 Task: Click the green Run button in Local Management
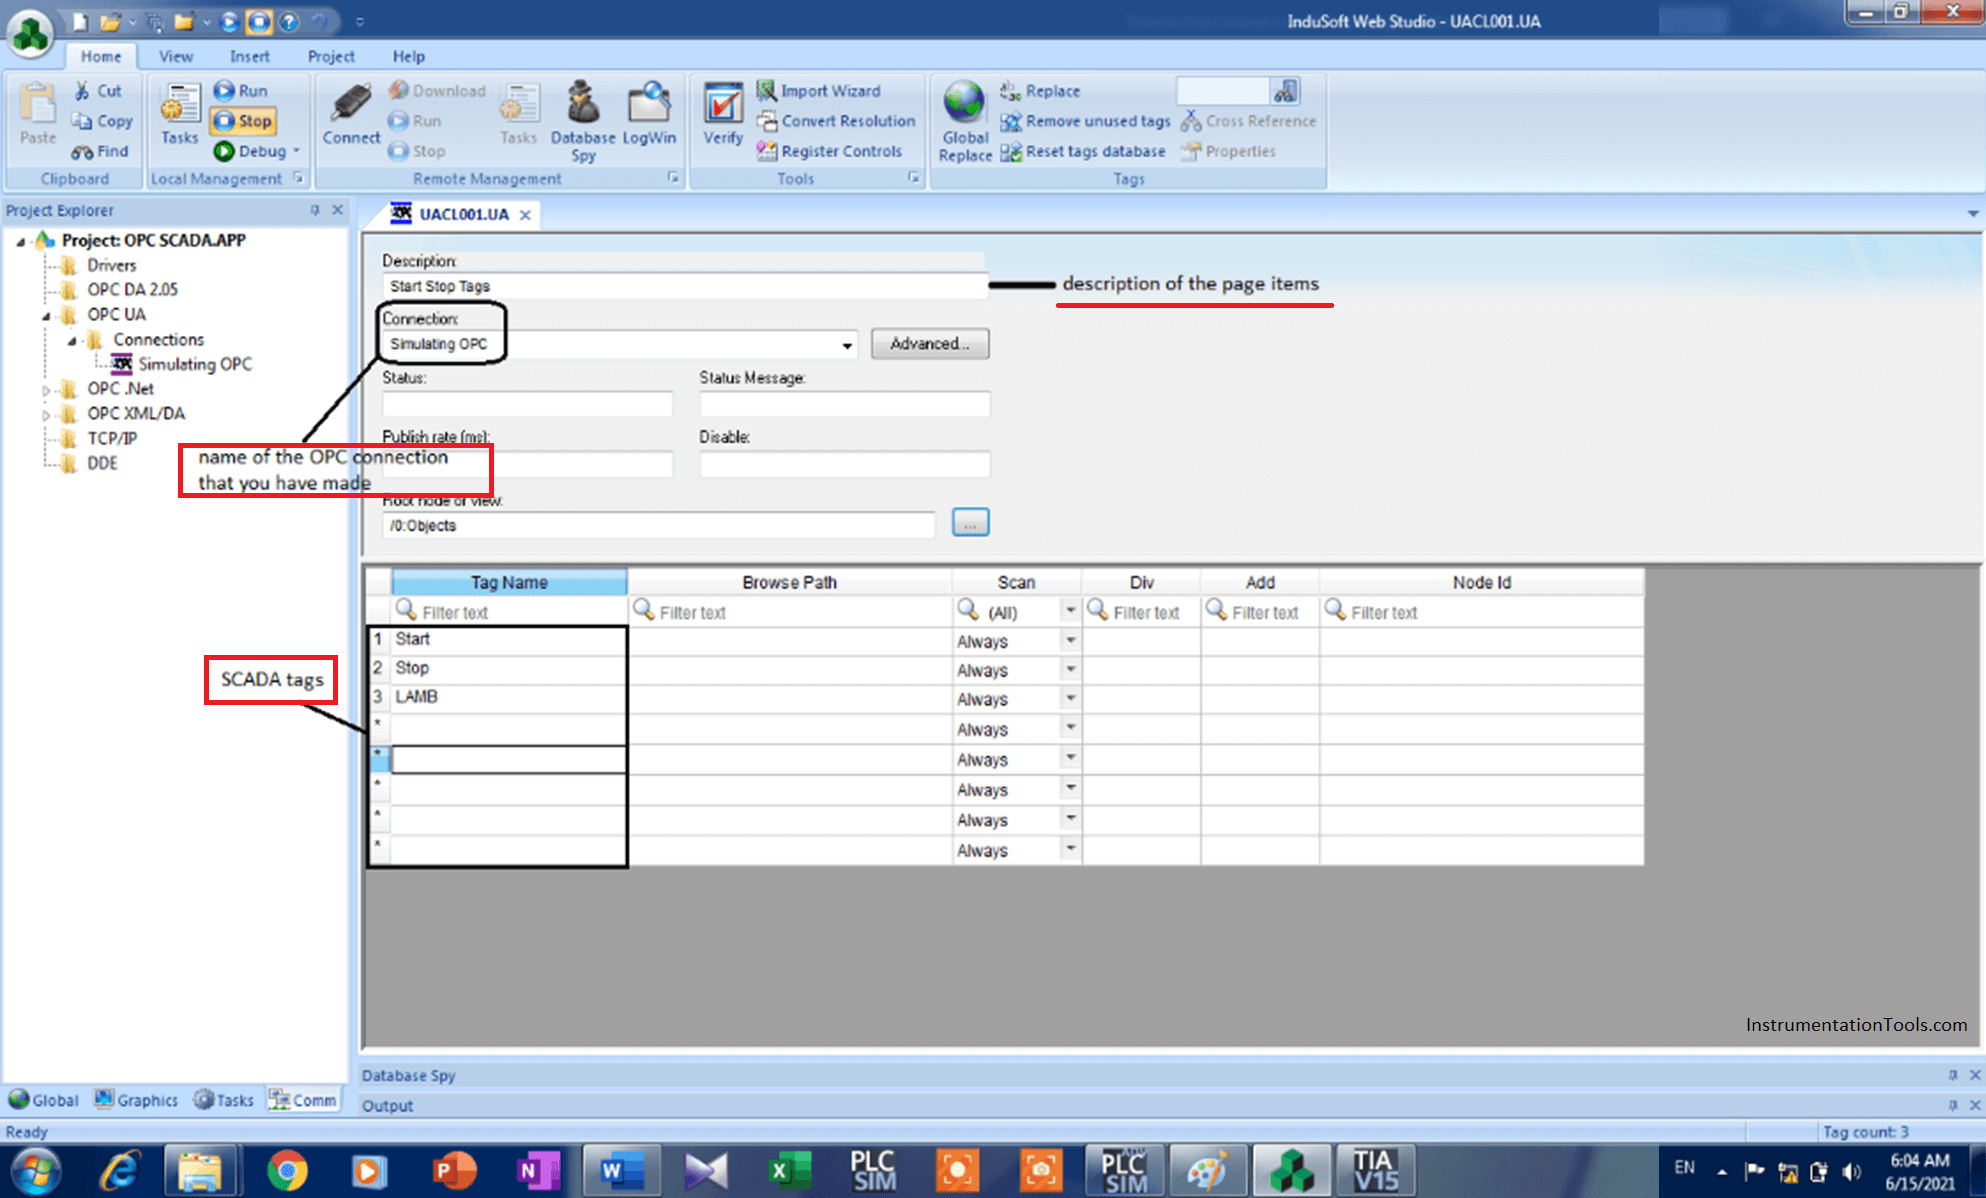point(241,90)
